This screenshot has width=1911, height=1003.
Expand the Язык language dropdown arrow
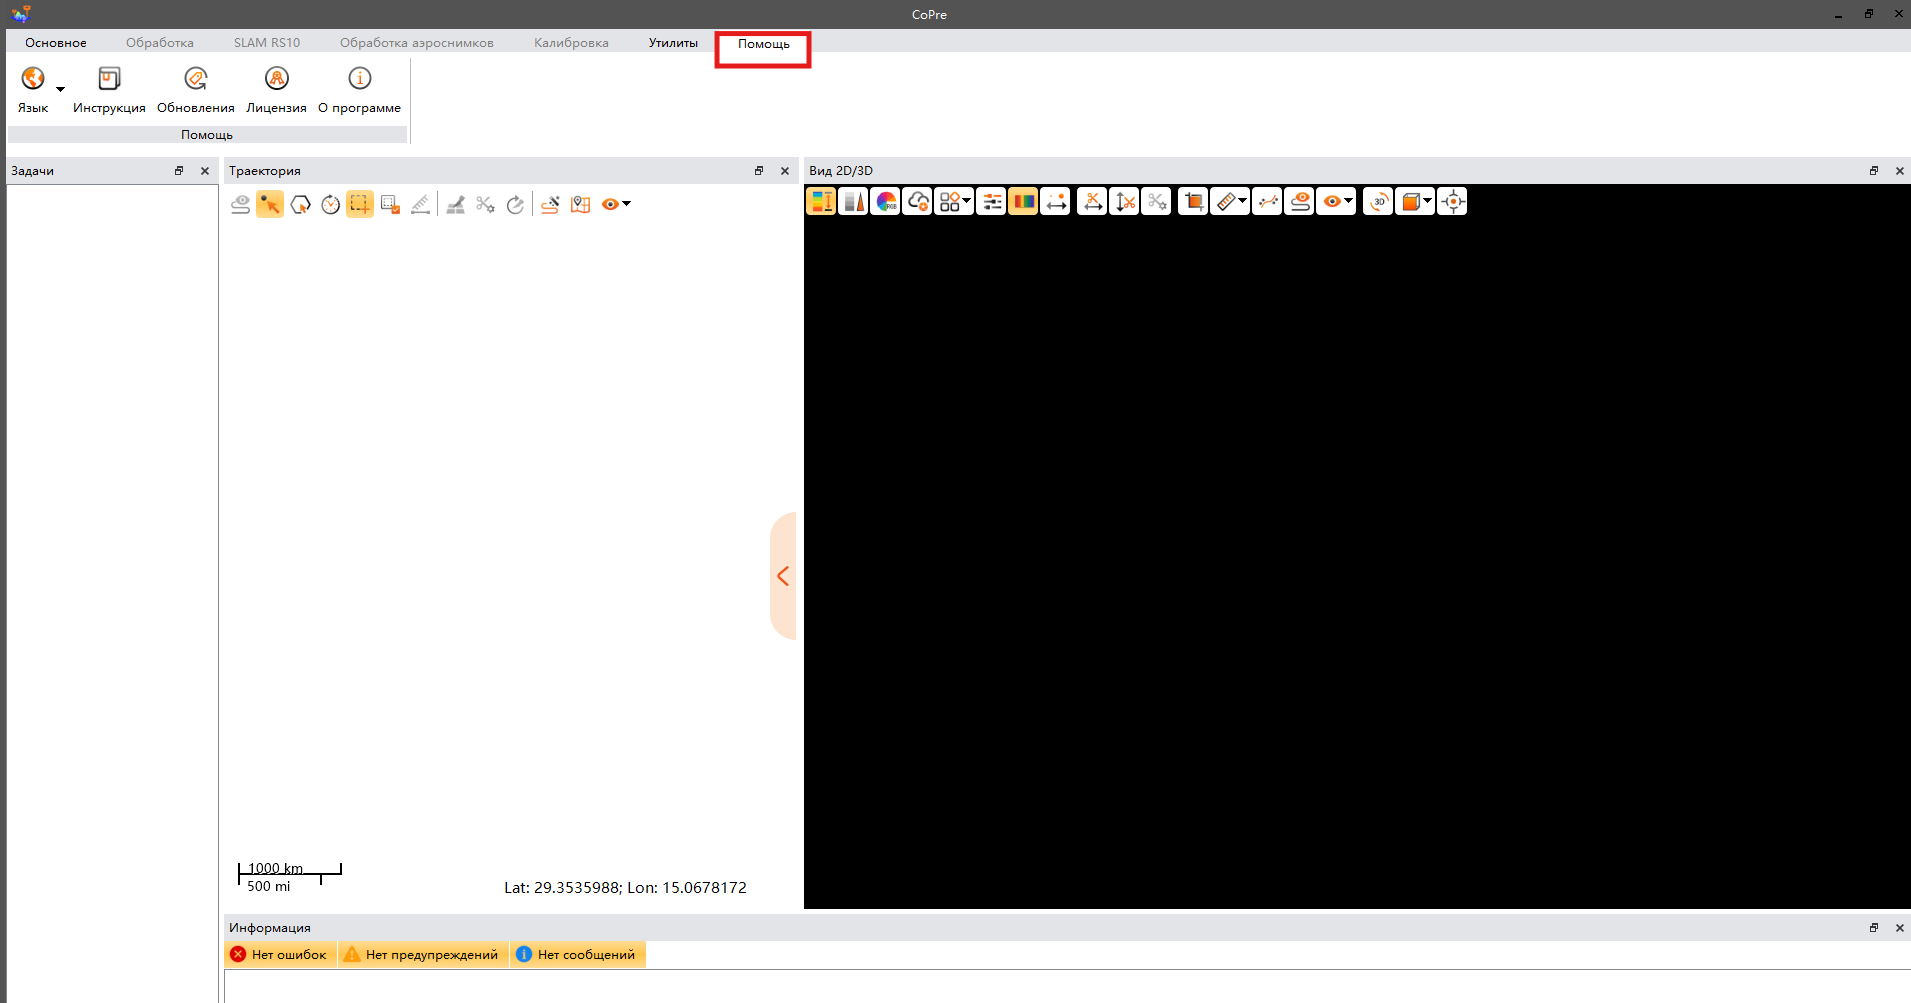pyautogui.click(x=60, y=89)
